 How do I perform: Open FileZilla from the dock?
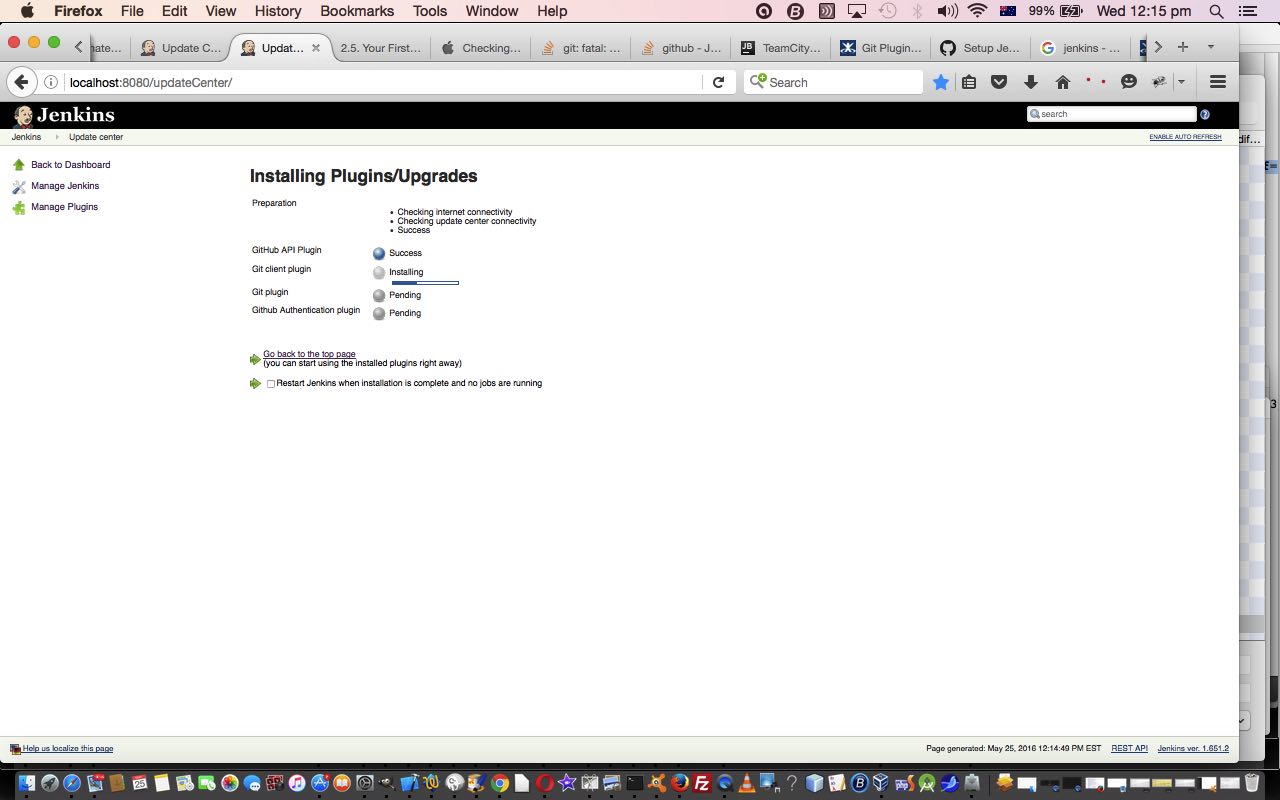[702, 783]
